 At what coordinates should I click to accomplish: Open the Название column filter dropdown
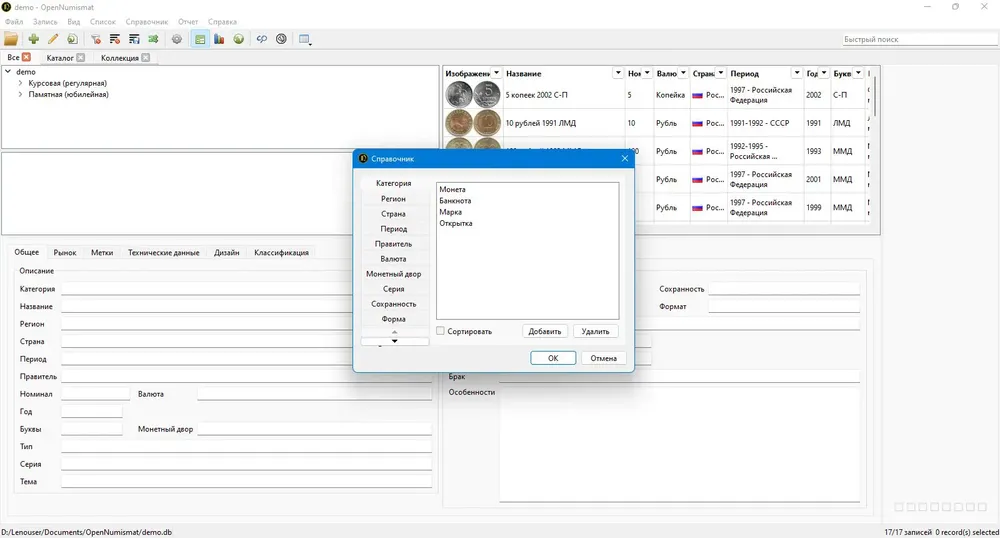[x=617, y=73]
